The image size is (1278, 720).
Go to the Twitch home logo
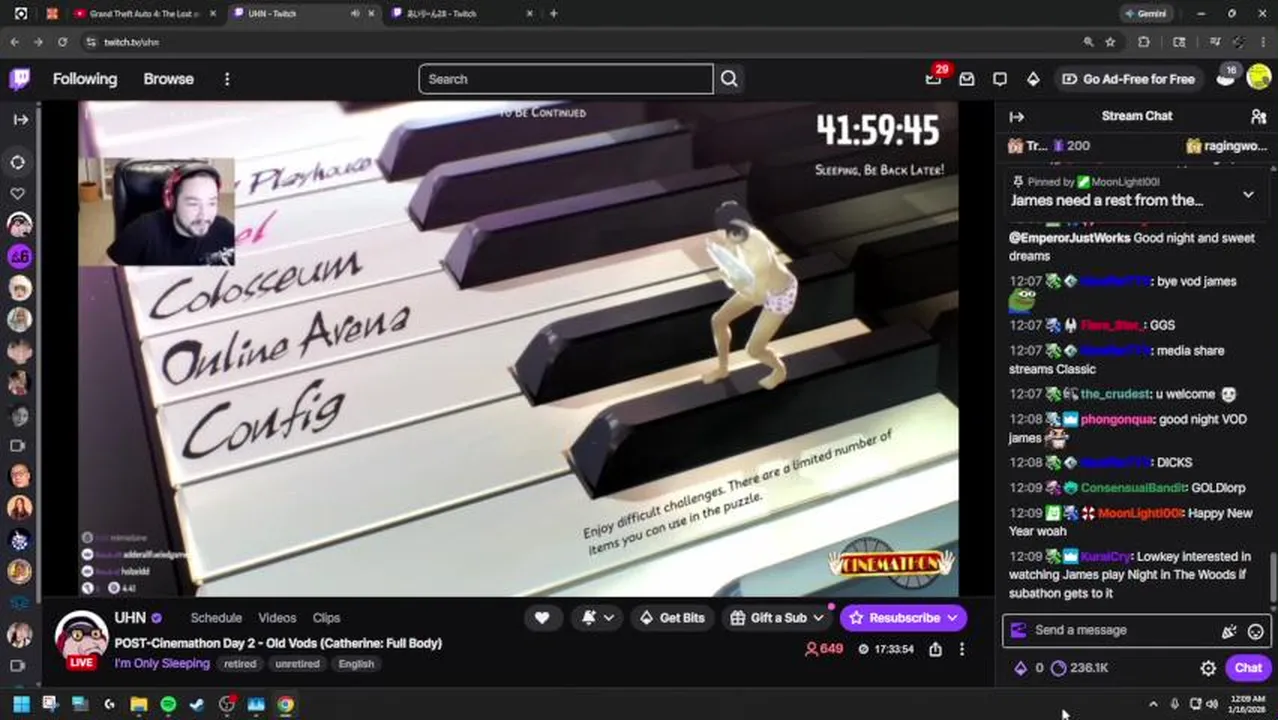(19, 79)
